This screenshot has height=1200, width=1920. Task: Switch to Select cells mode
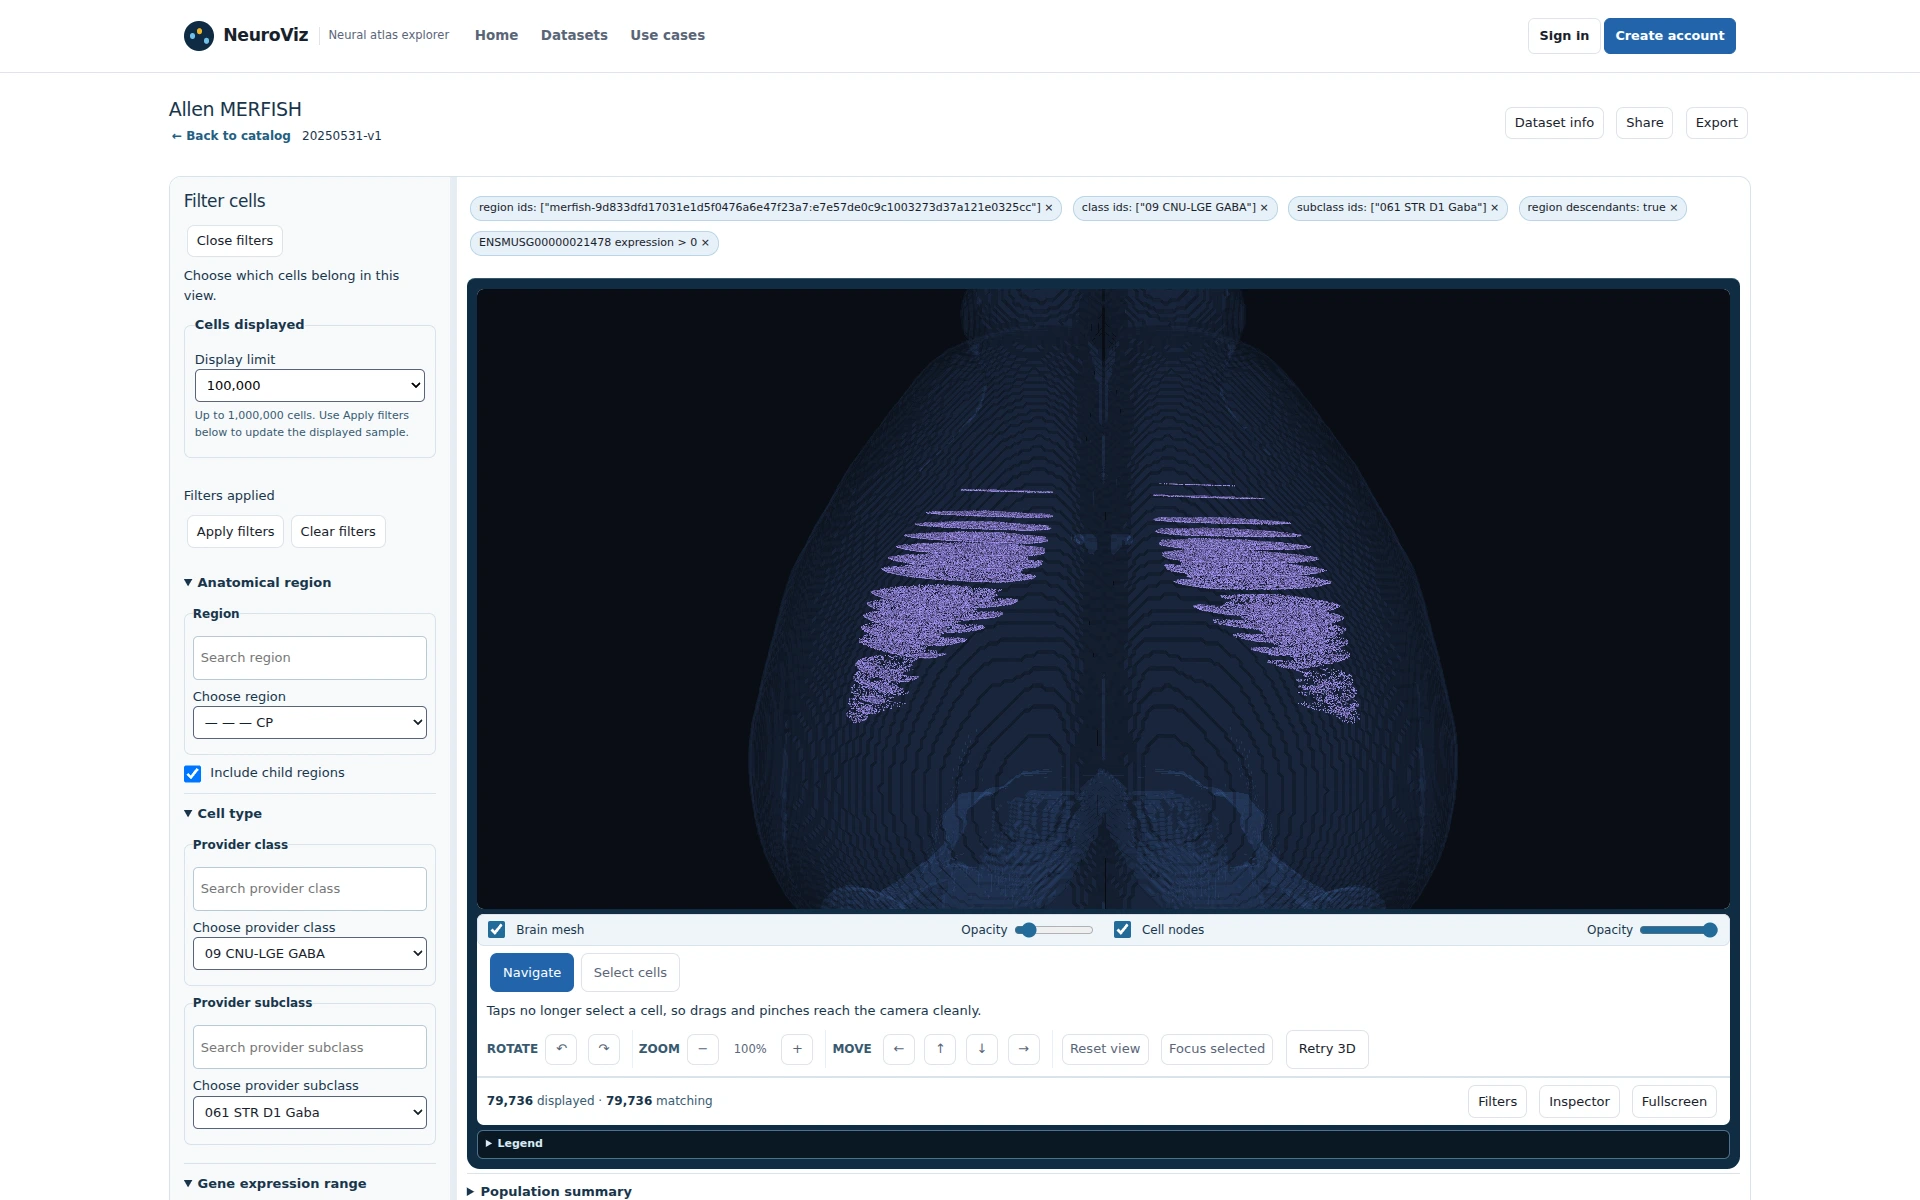tap(630, 973)
